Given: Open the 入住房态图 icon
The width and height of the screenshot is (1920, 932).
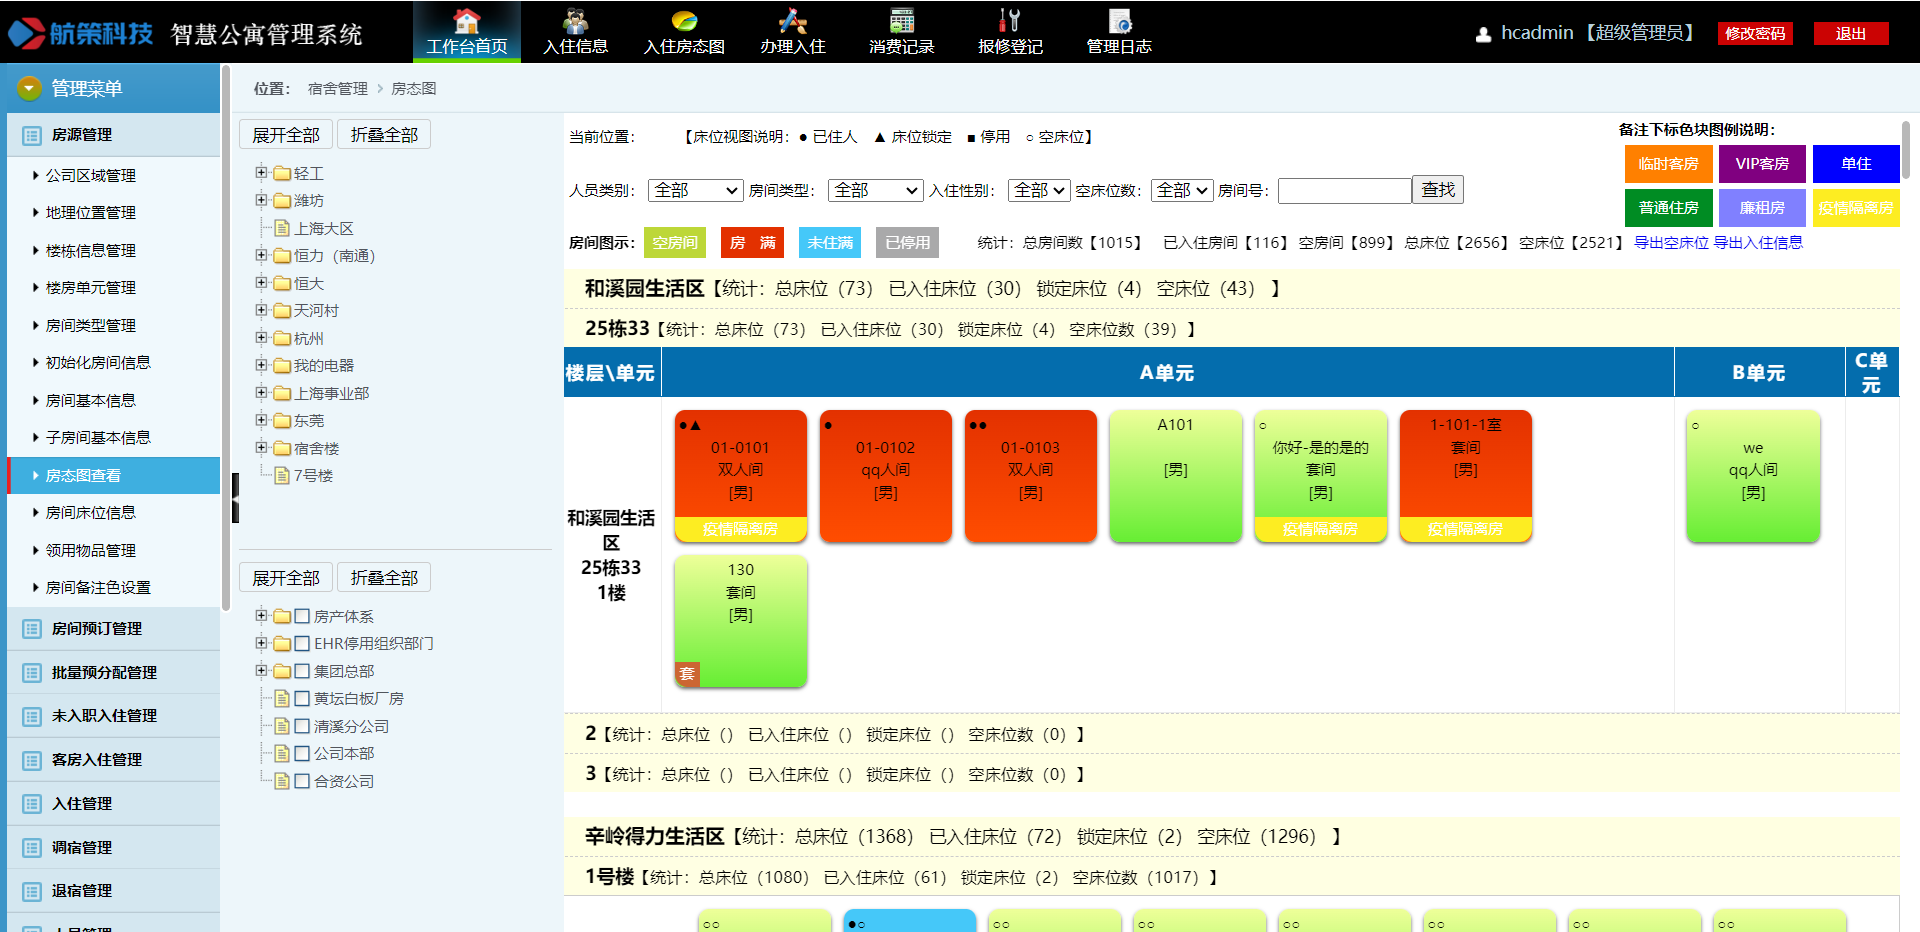Looking at the screenshot, I should (684, 21).
